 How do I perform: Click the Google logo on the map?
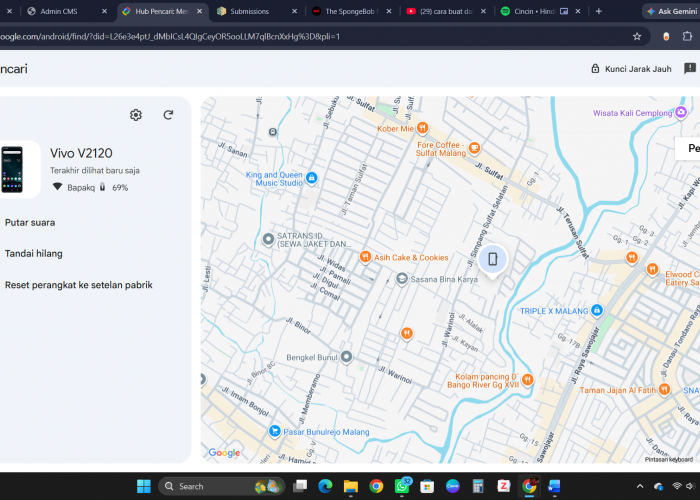click(x=224, y=453)
